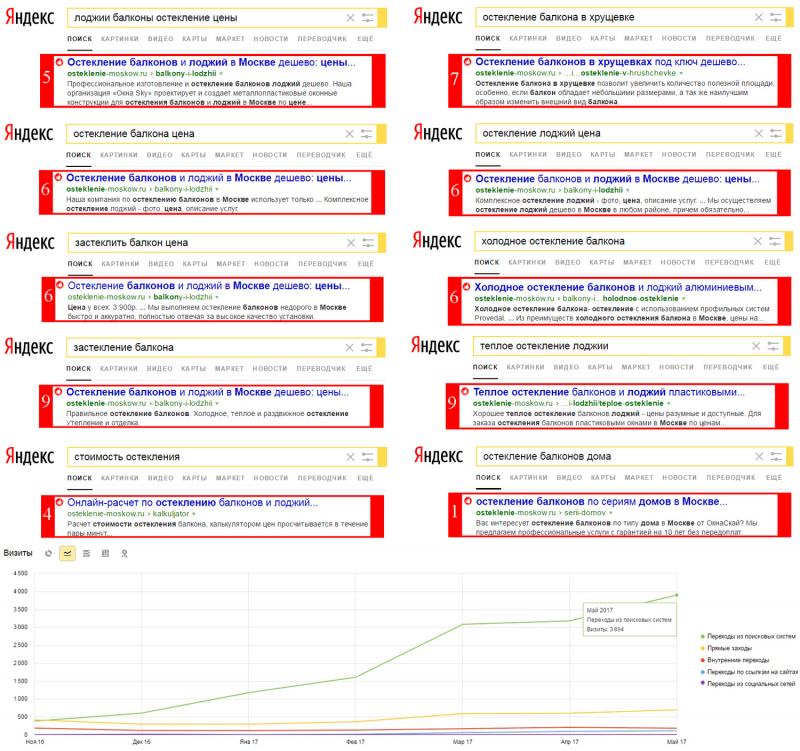Click the yellow search button for 'теплое остекление лоджии'
Viewport: 800px width, 751px height.
[x=787, y=346]
